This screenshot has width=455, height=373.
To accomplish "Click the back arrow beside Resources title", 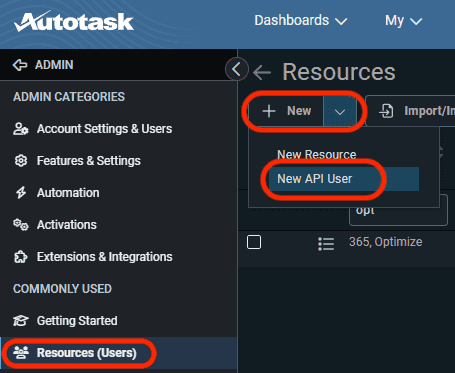I will pos(262,72).
